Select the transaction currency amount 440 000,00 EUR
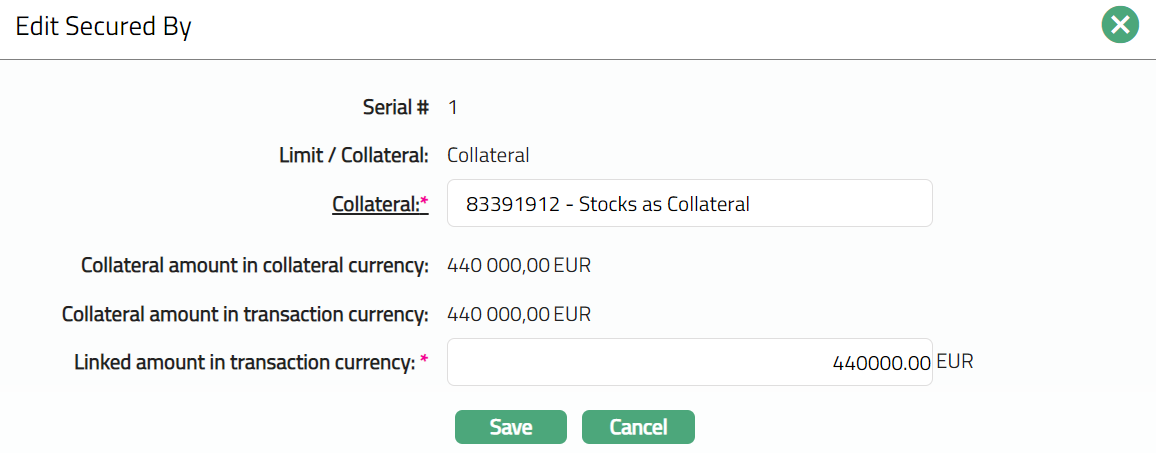The width and height of the screenshot is (1156, 453). (x=519, y=314)
